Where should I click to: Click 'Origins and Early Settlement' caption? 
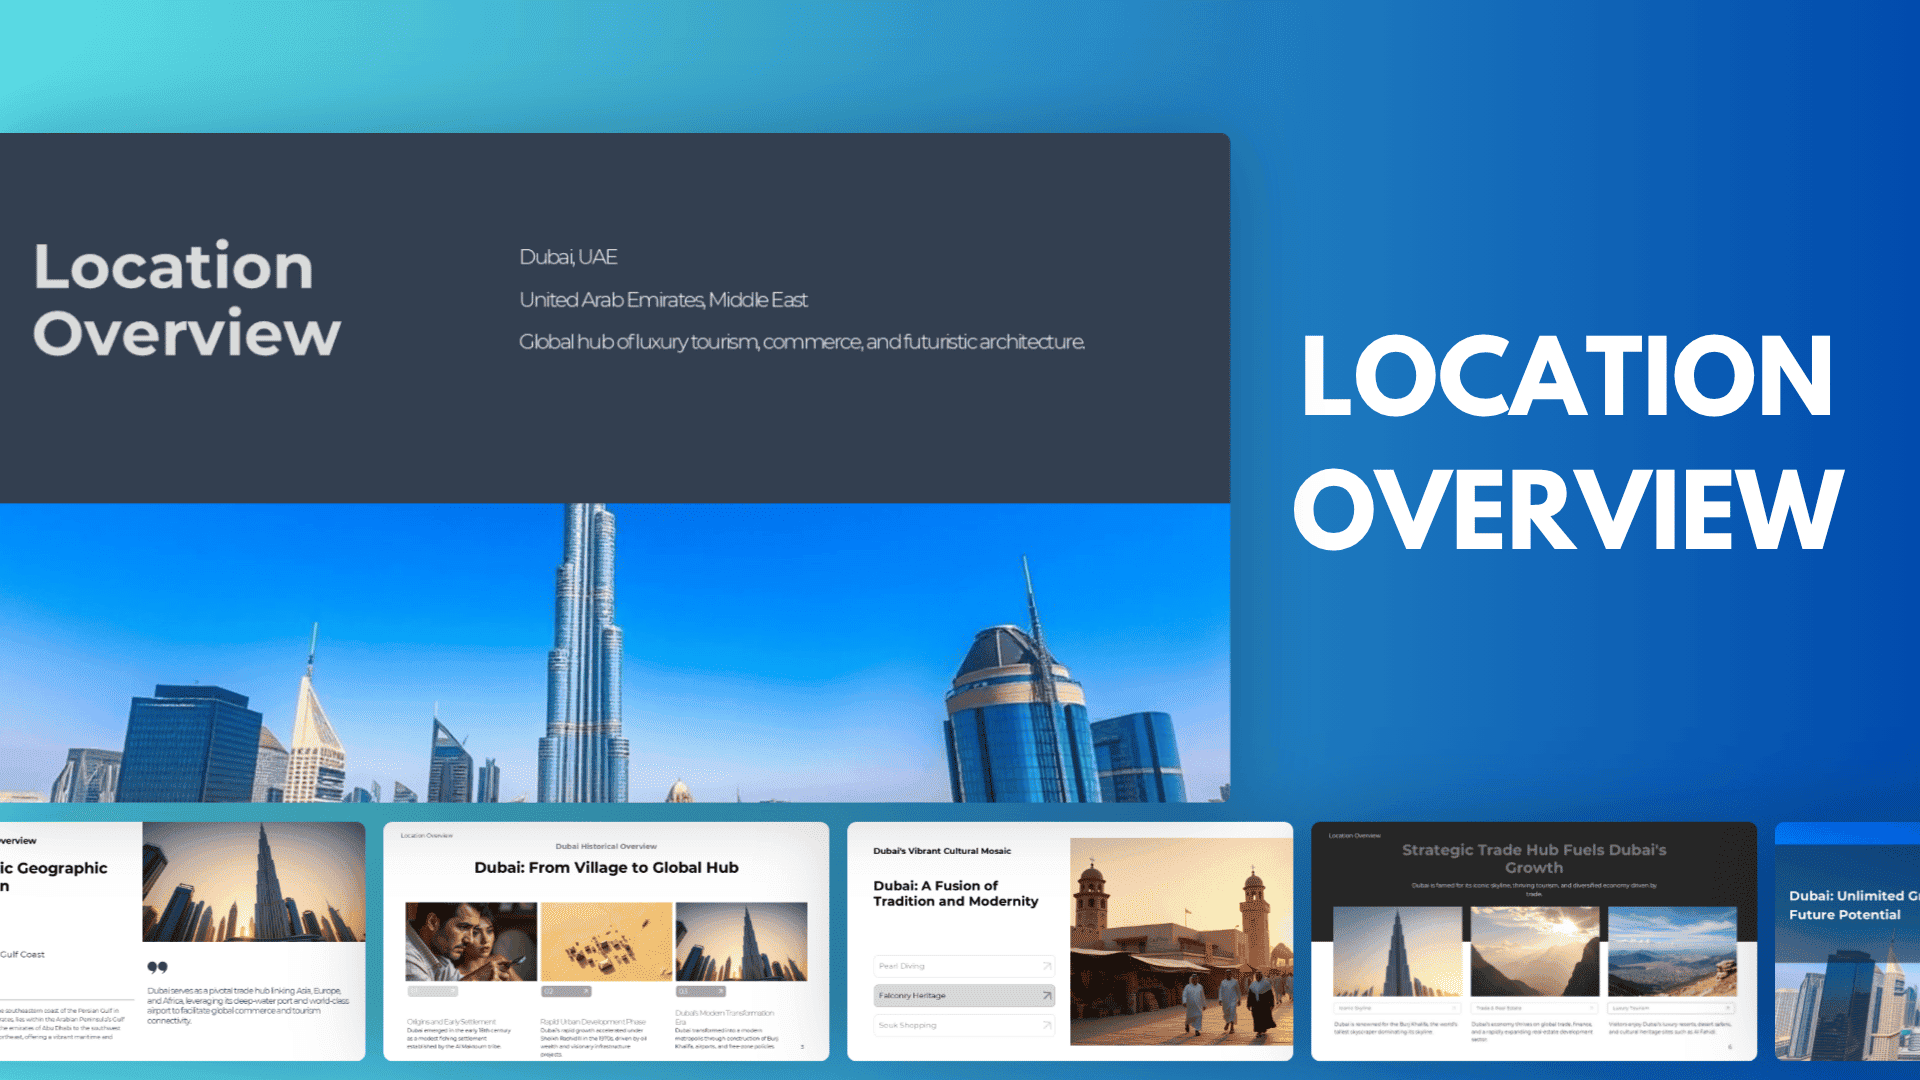pos(451,1022)
